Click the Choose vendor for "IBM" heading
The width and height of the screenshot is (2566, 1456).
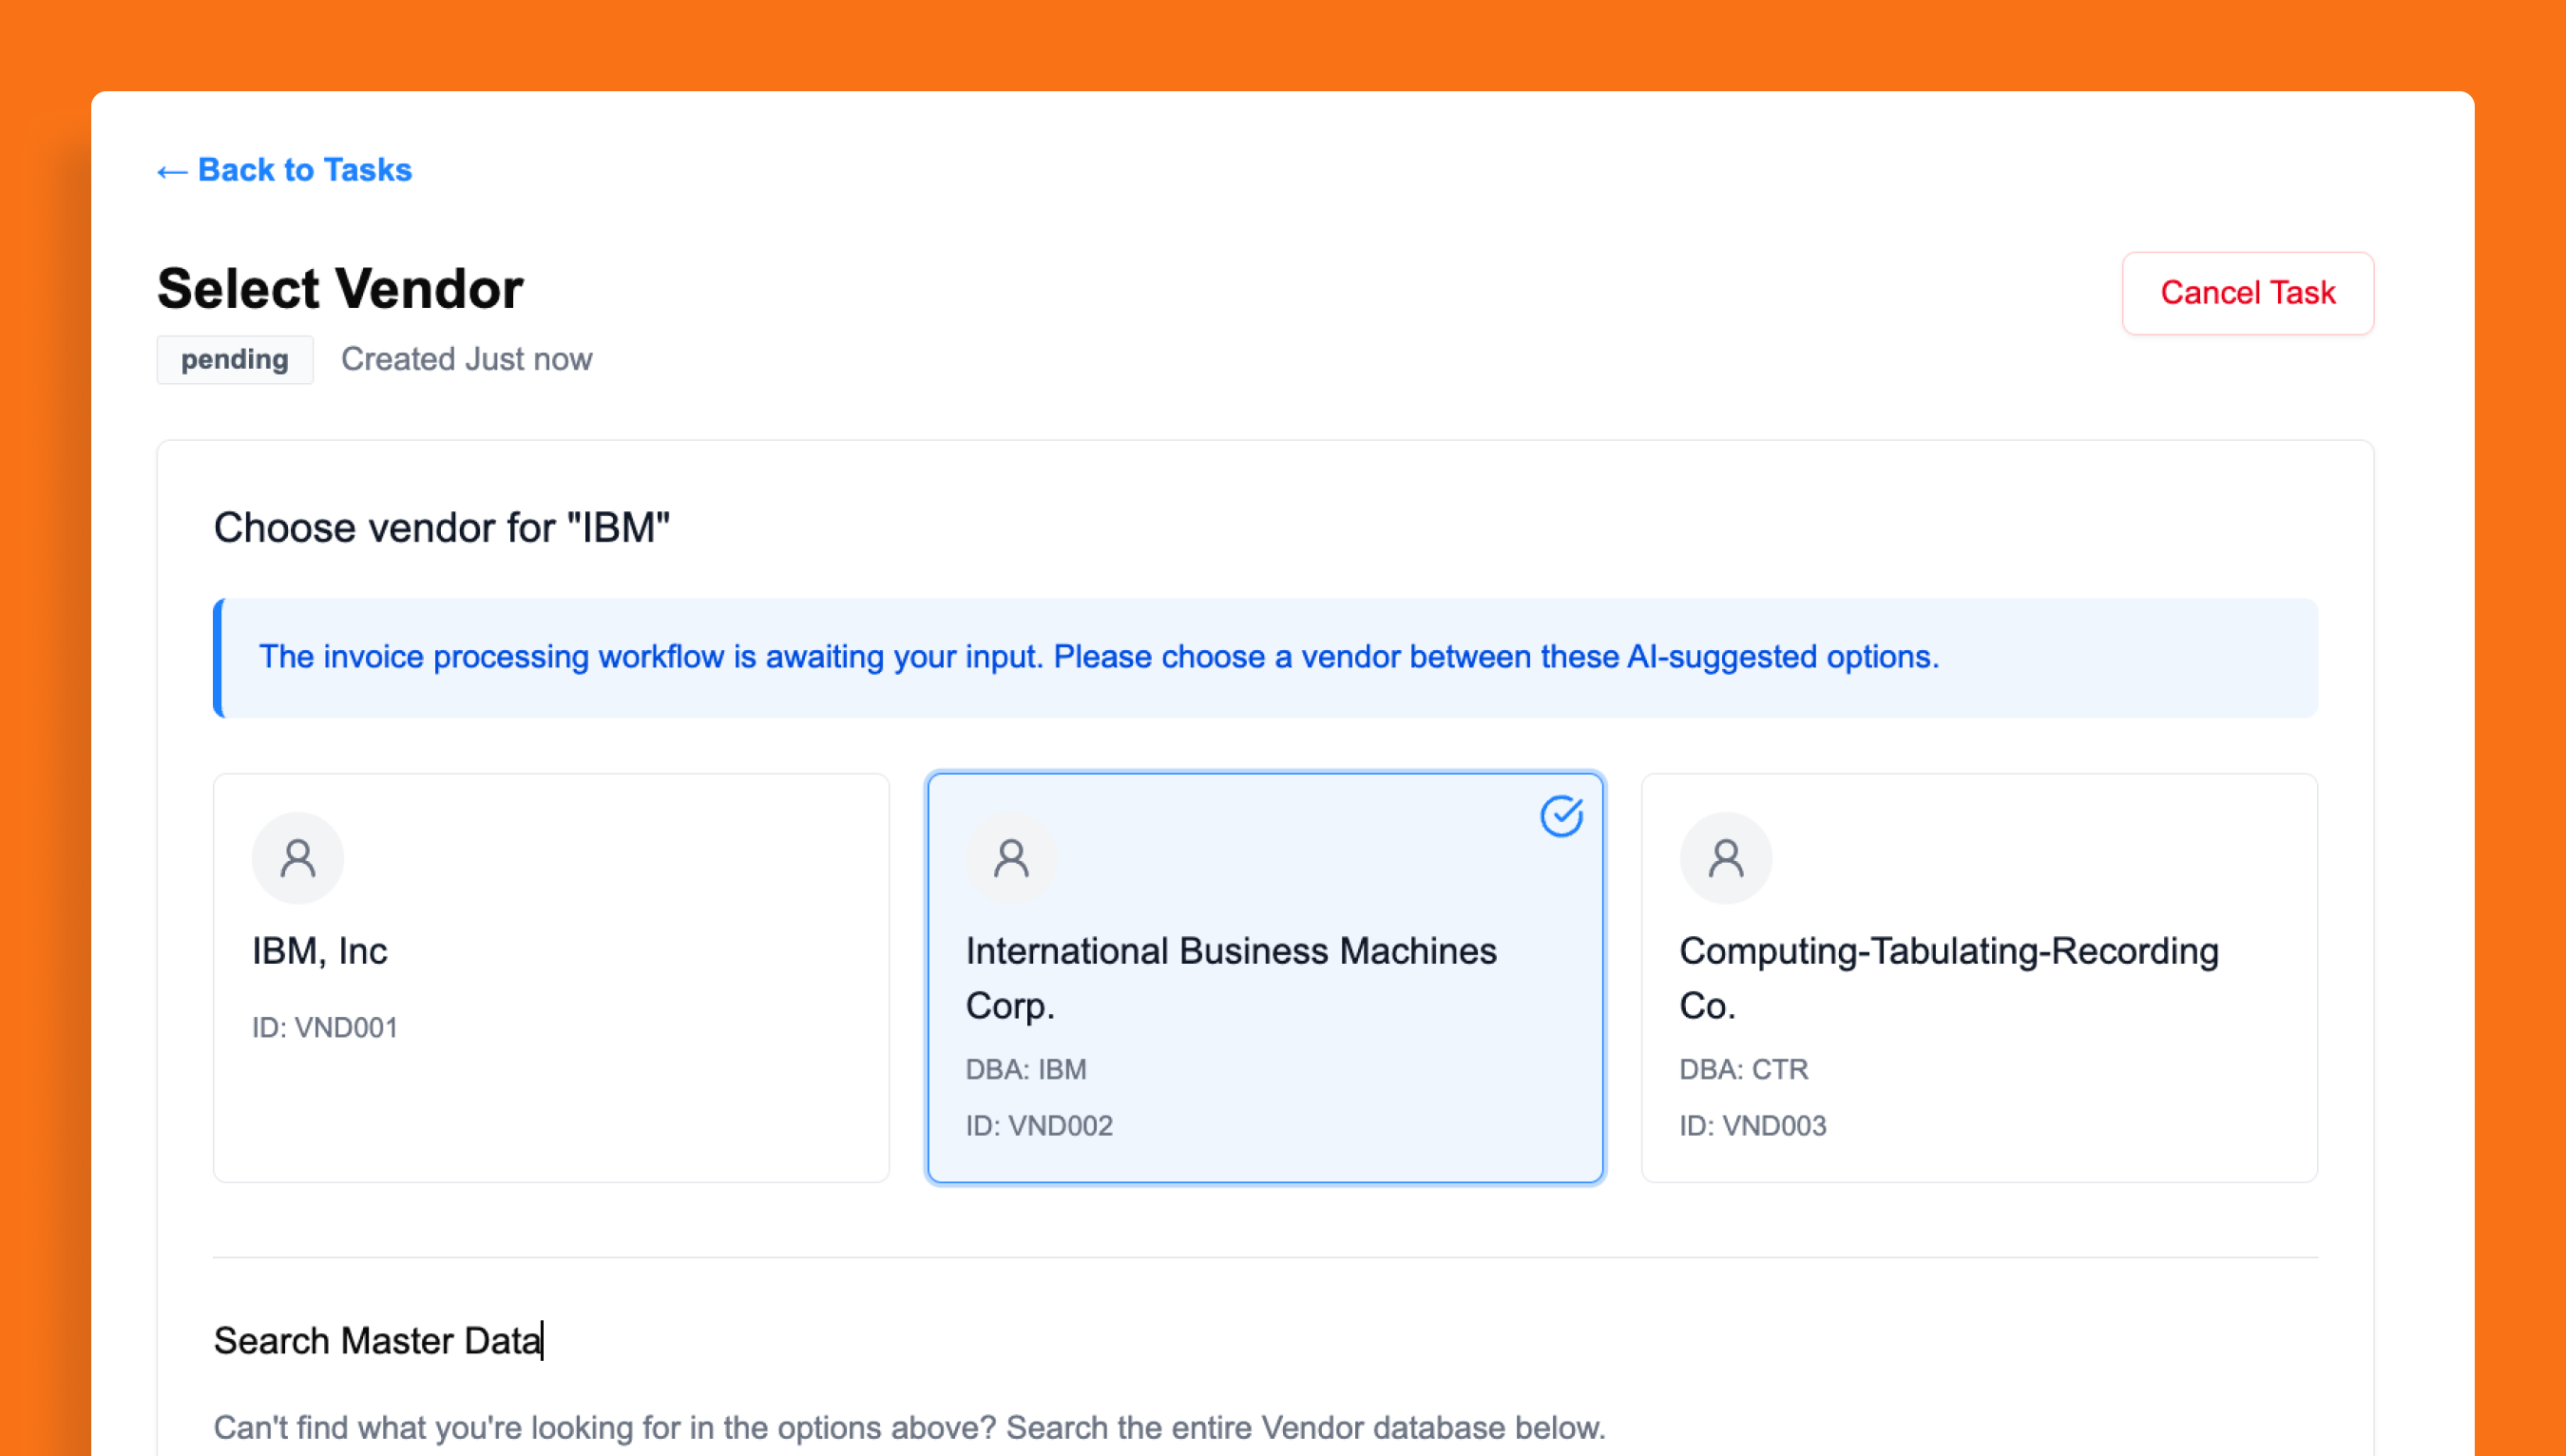[x=442, y=527]
